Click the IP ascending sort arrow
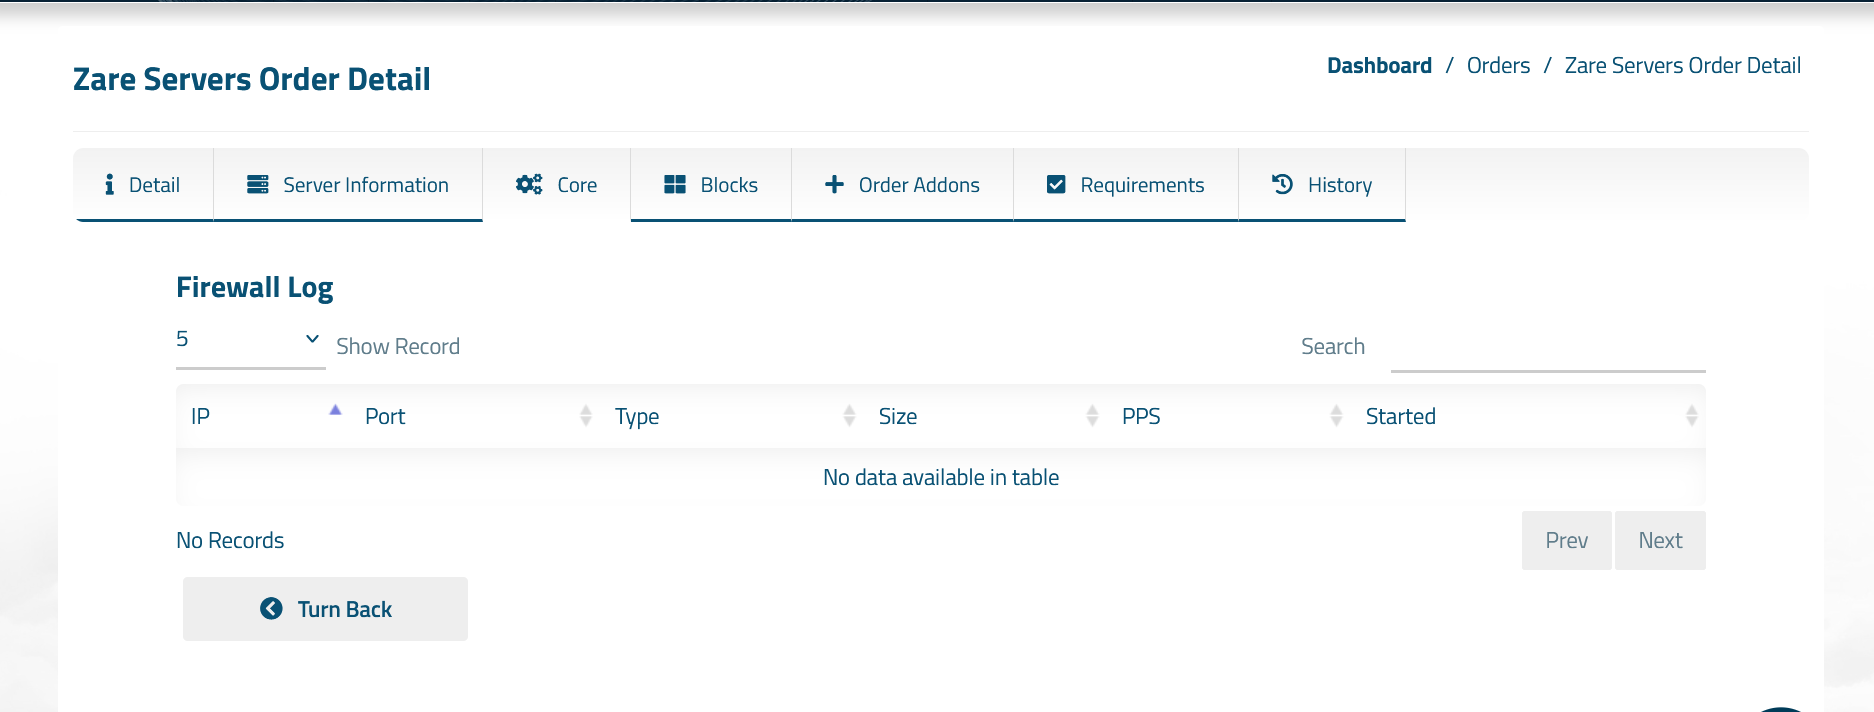The image size is (1874, 712). click(336, 410)
